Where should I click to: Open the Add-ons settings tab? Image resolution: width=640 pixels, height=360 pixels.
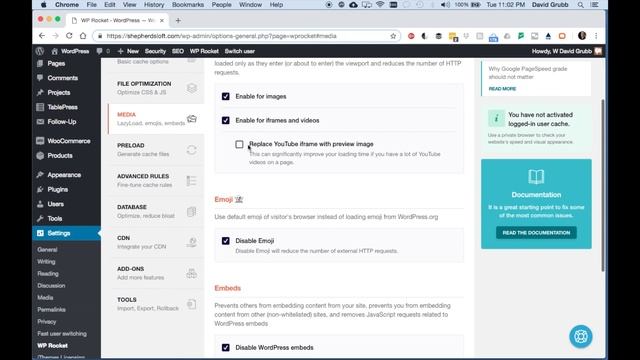(156, 273)
